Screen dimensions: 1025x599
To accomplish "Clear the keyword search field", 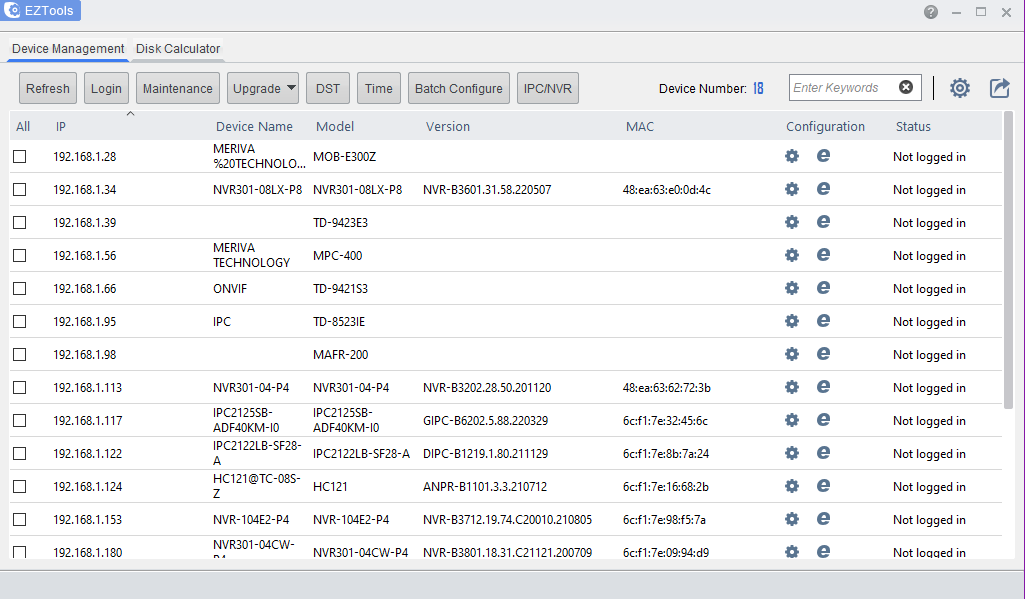I will point(906,87).
